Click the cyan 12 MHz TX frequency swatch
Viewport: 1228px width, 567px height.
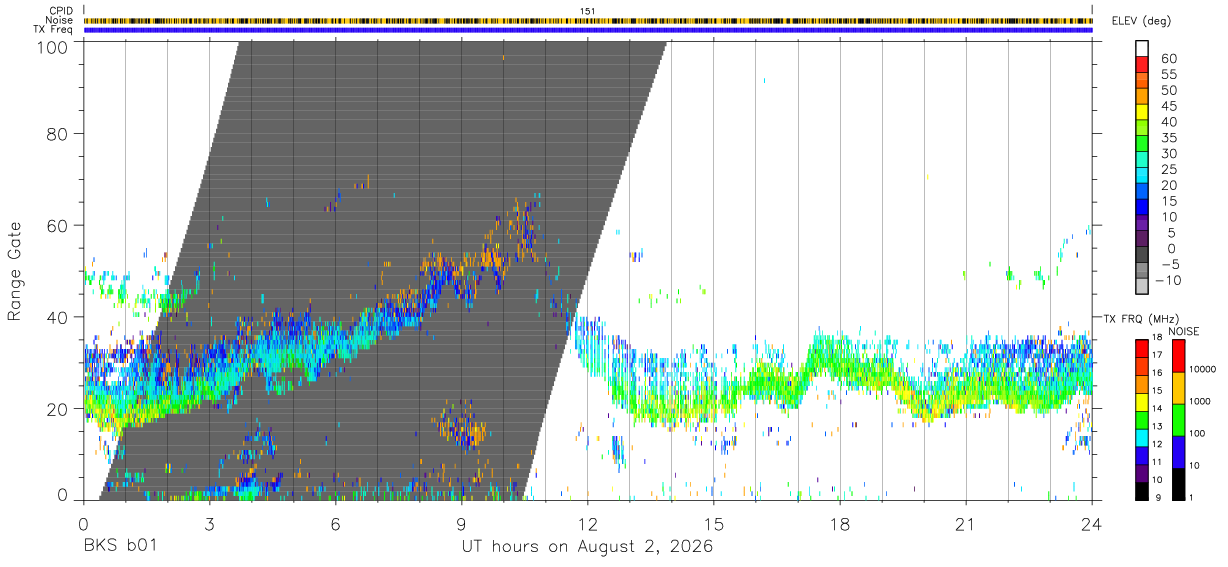click(1142, 437)
